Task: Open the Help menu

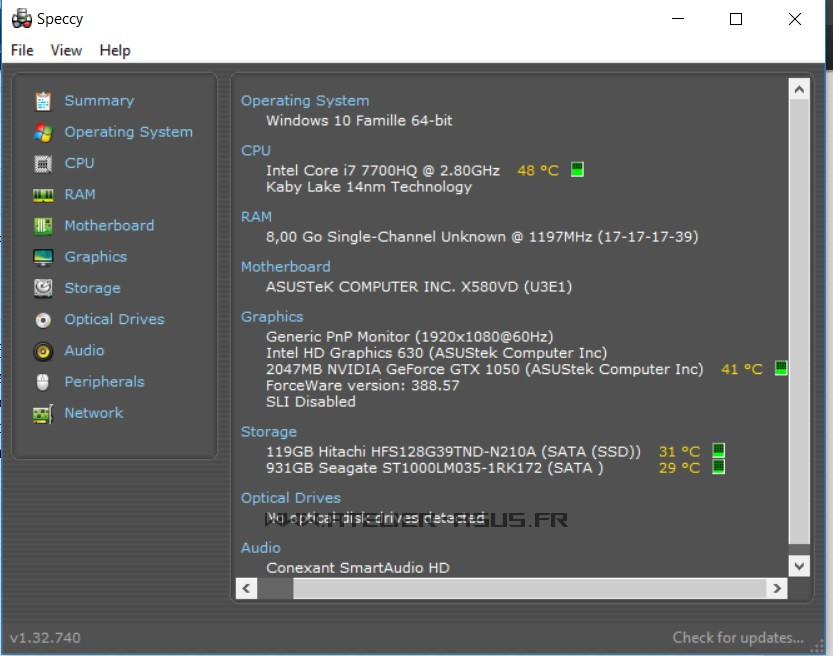Action: pyautogui.click(x=115, y=50)
